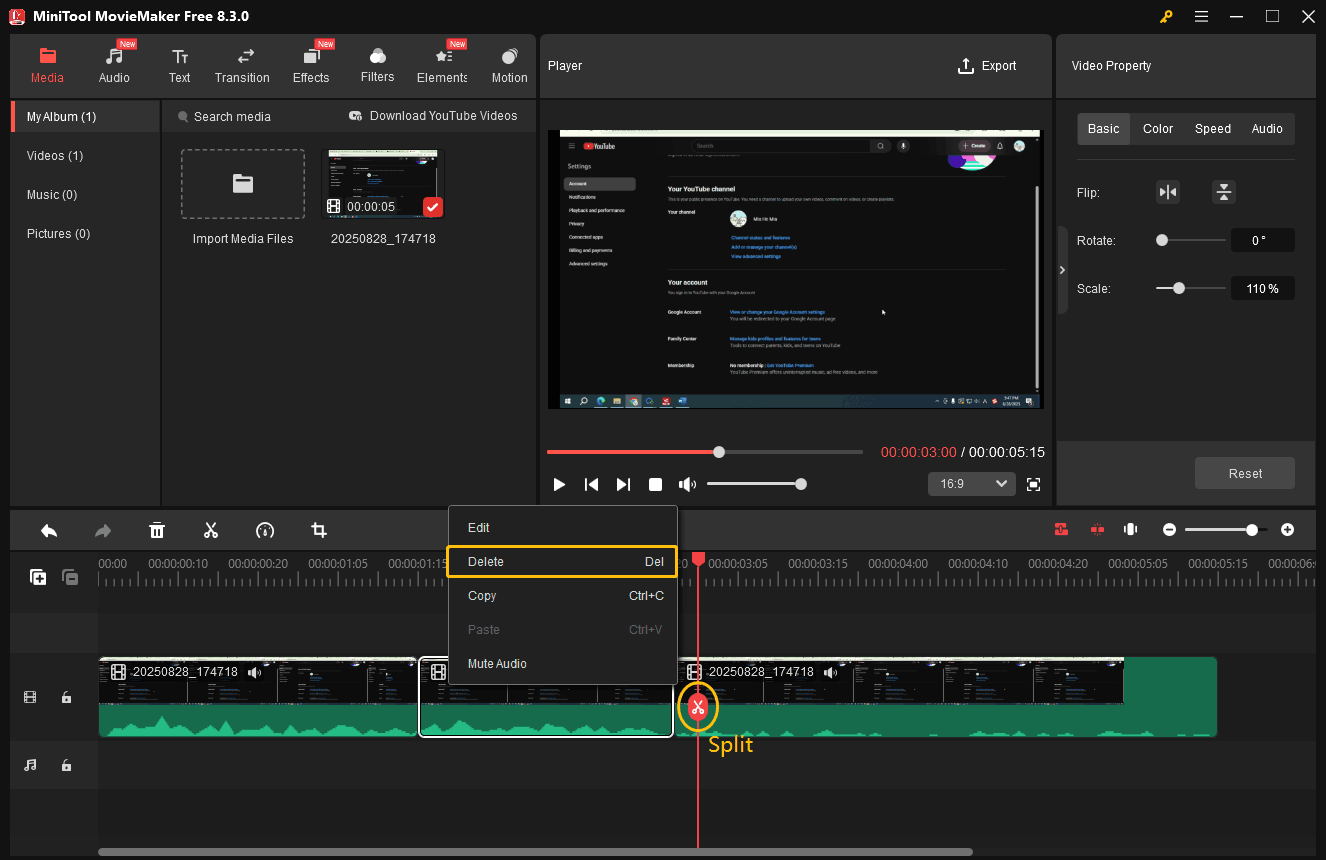Click the zoom in plus icon

(x=1288, y=530)
